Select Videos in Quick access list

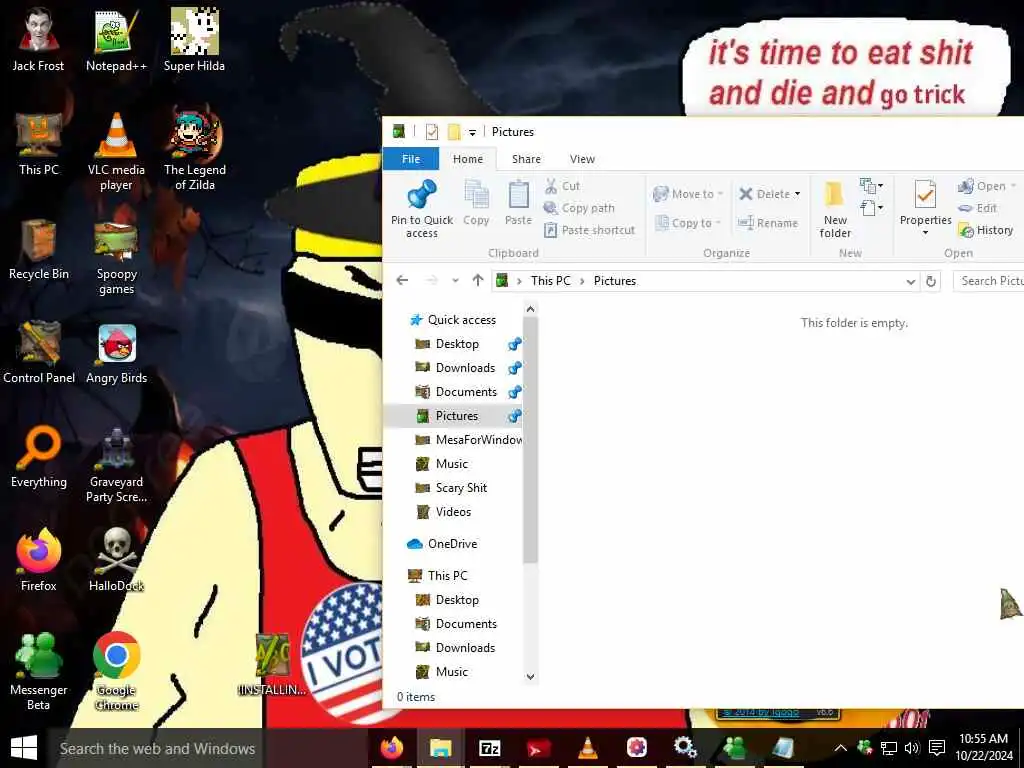tap(453, 511)
